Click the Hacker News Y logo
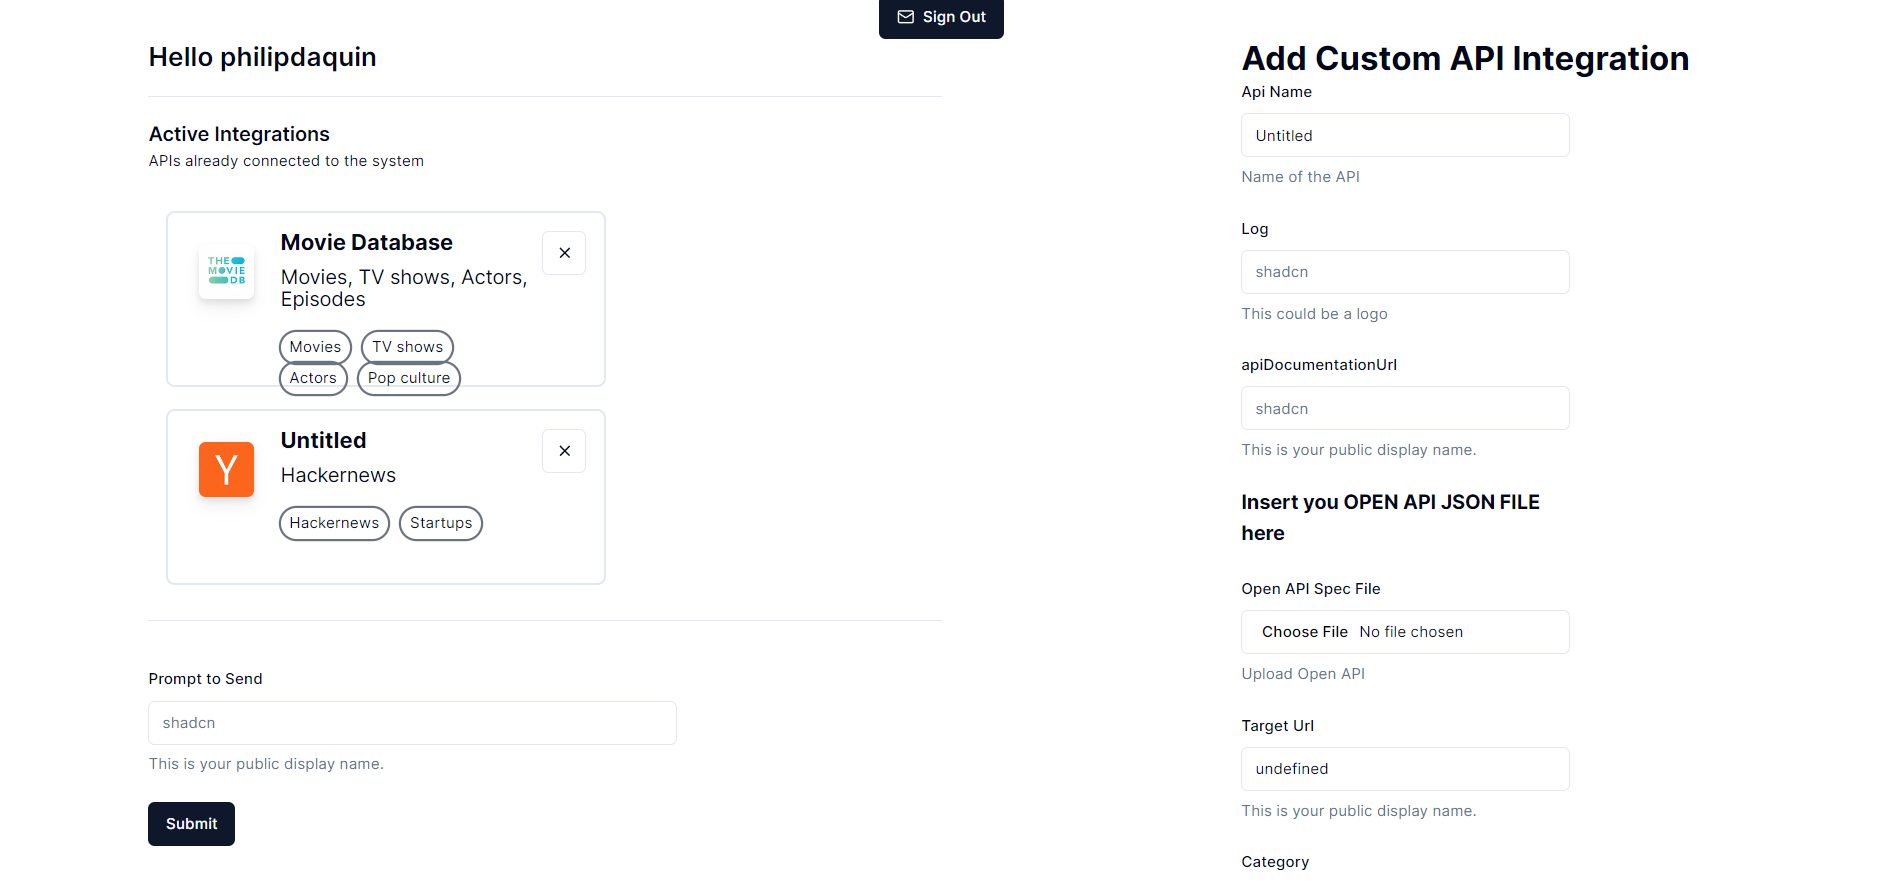 (x=226, y=469)
